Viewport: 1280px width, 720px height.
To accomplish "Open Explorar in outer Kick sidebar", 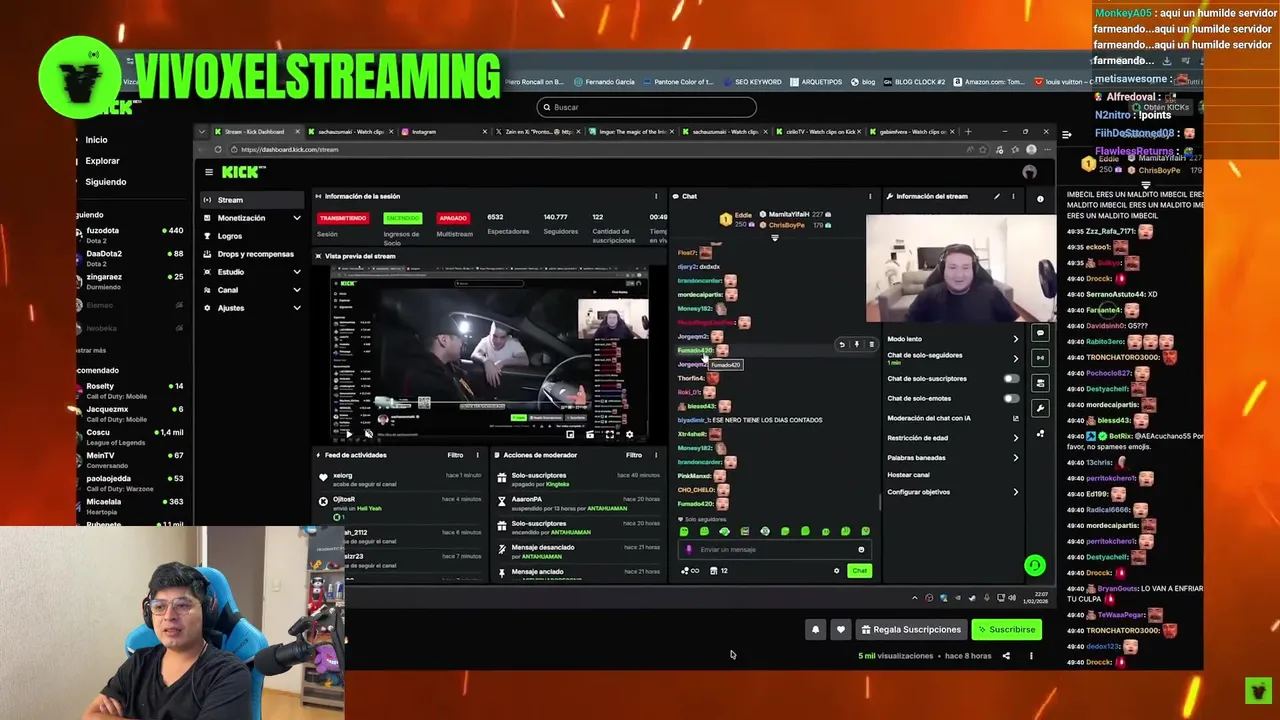I will pyautogui.click(x=102, y=161).
